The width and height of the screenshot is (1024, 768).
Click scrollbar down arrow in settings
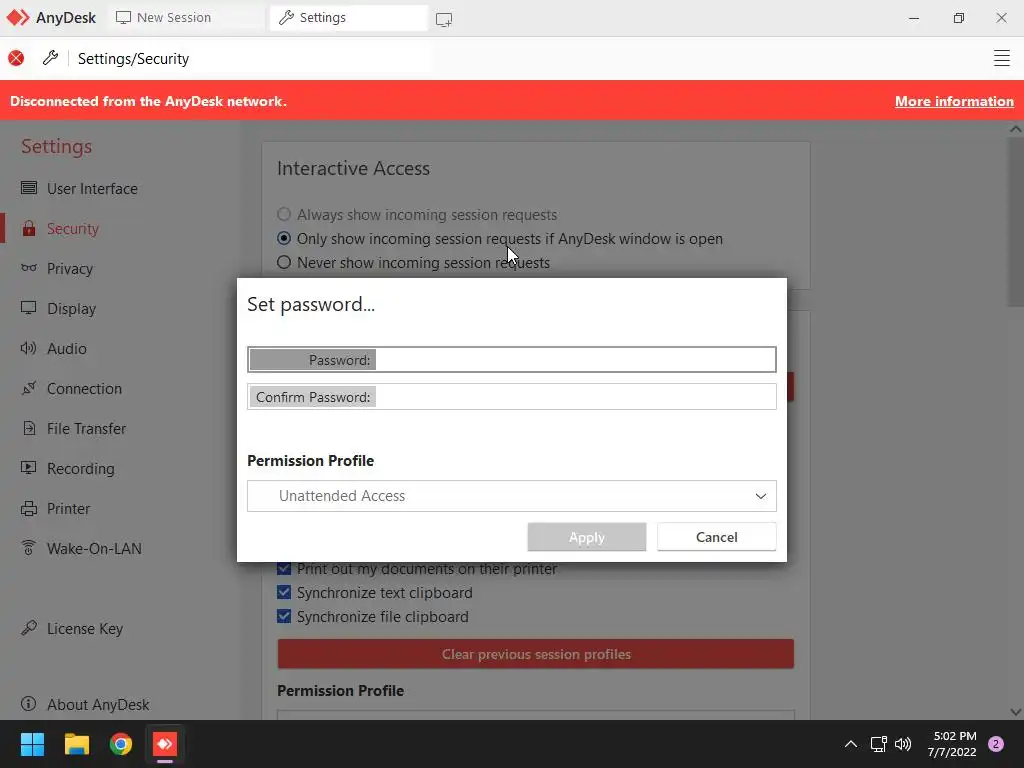pyautogui.click(x=1015, y=712)
